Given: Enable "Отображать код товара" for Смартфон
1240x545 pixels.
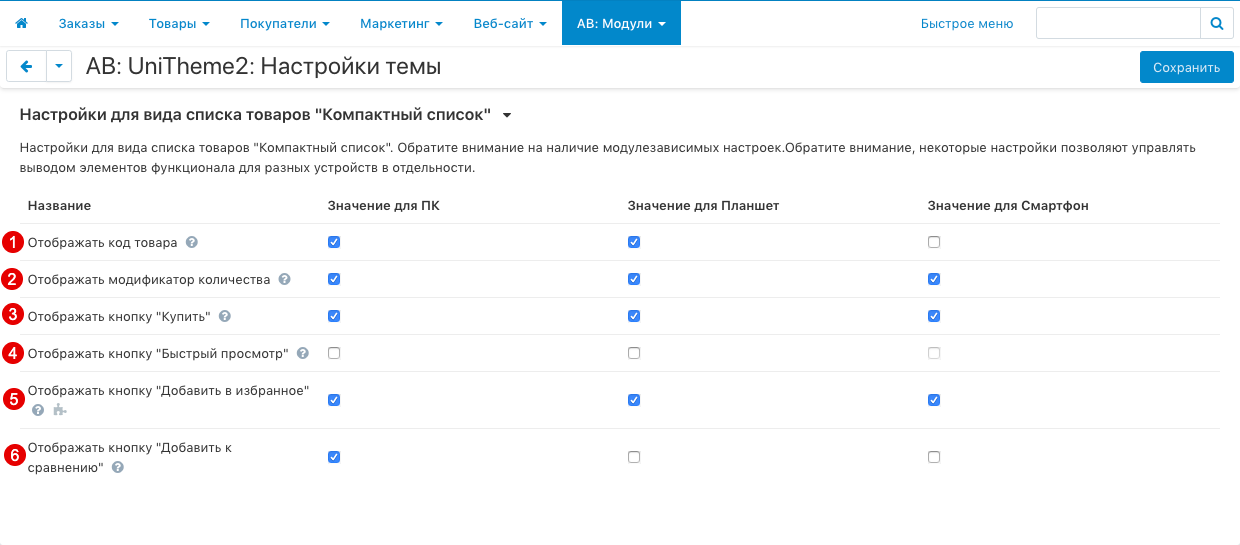Looking at the screenshot, I should pos(934,242).
